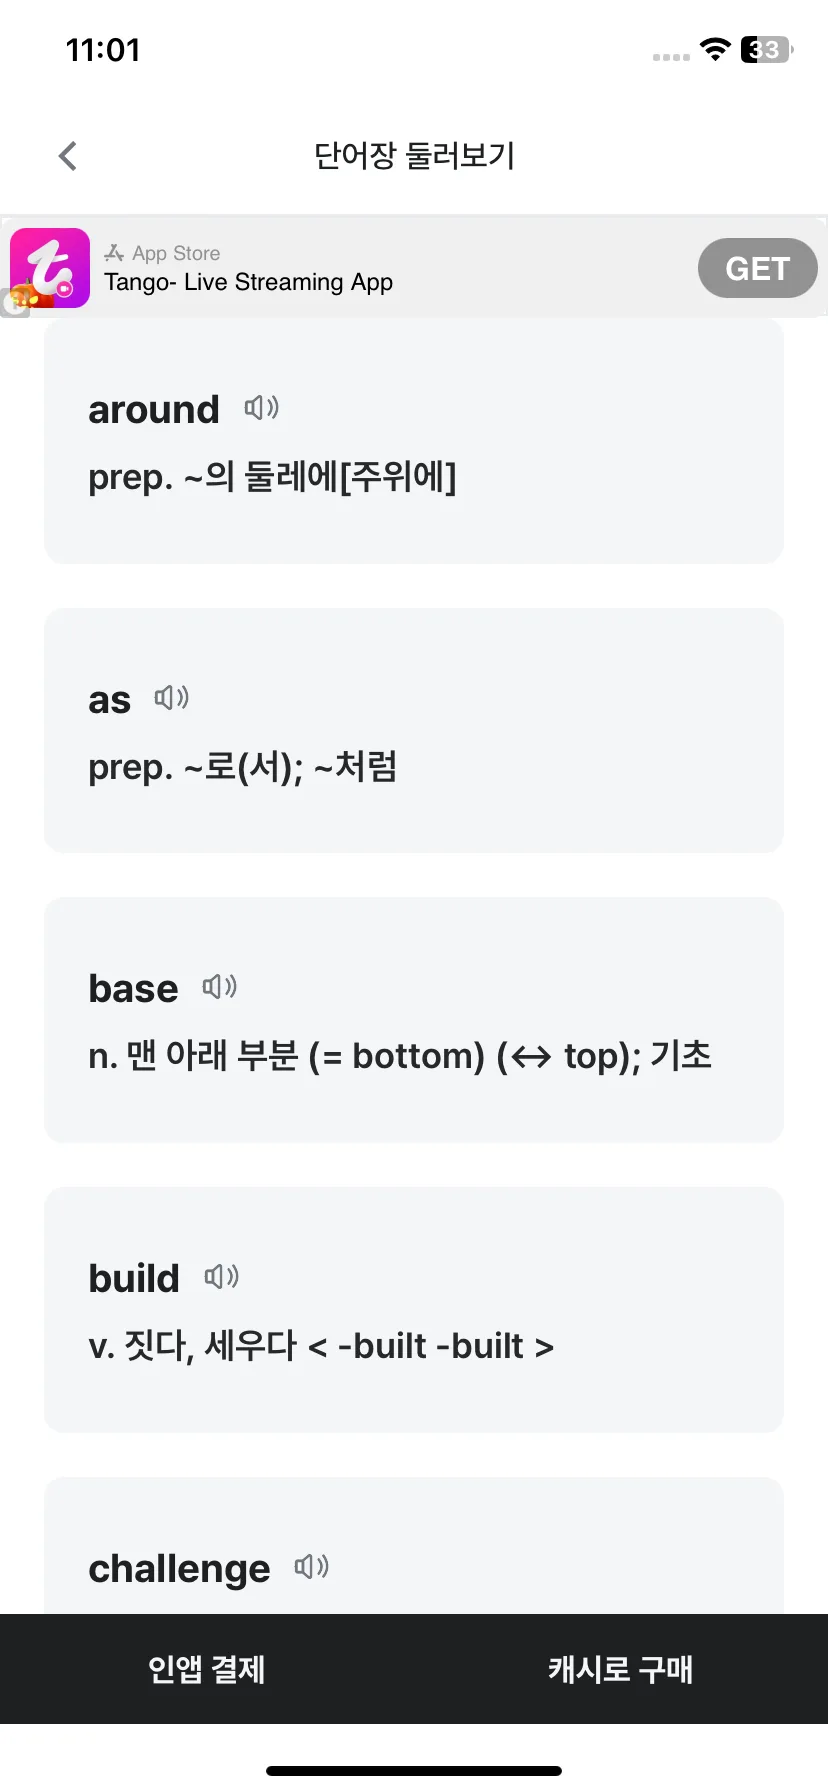Go back using the left chevron
This screenshot has height=1792, width=828.
[67, 156]
